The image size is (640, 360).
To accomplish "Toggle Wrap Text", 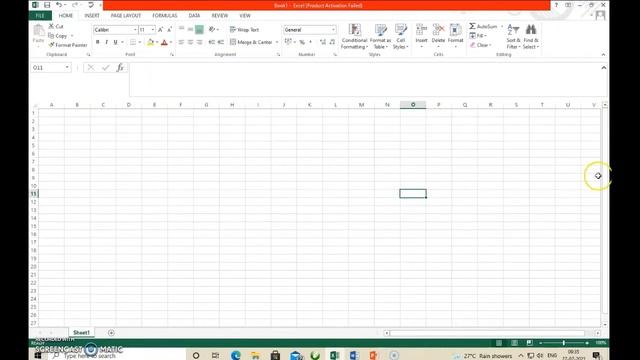I will [244, 30].
